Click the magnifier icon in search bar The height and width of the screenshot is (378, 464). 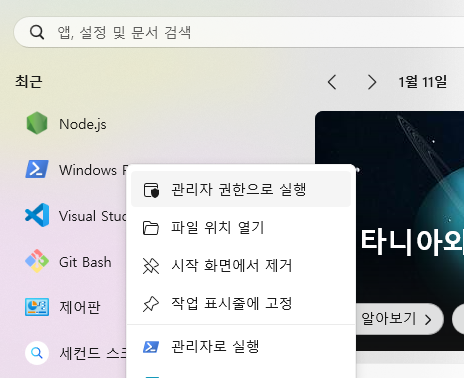(37, 32)
